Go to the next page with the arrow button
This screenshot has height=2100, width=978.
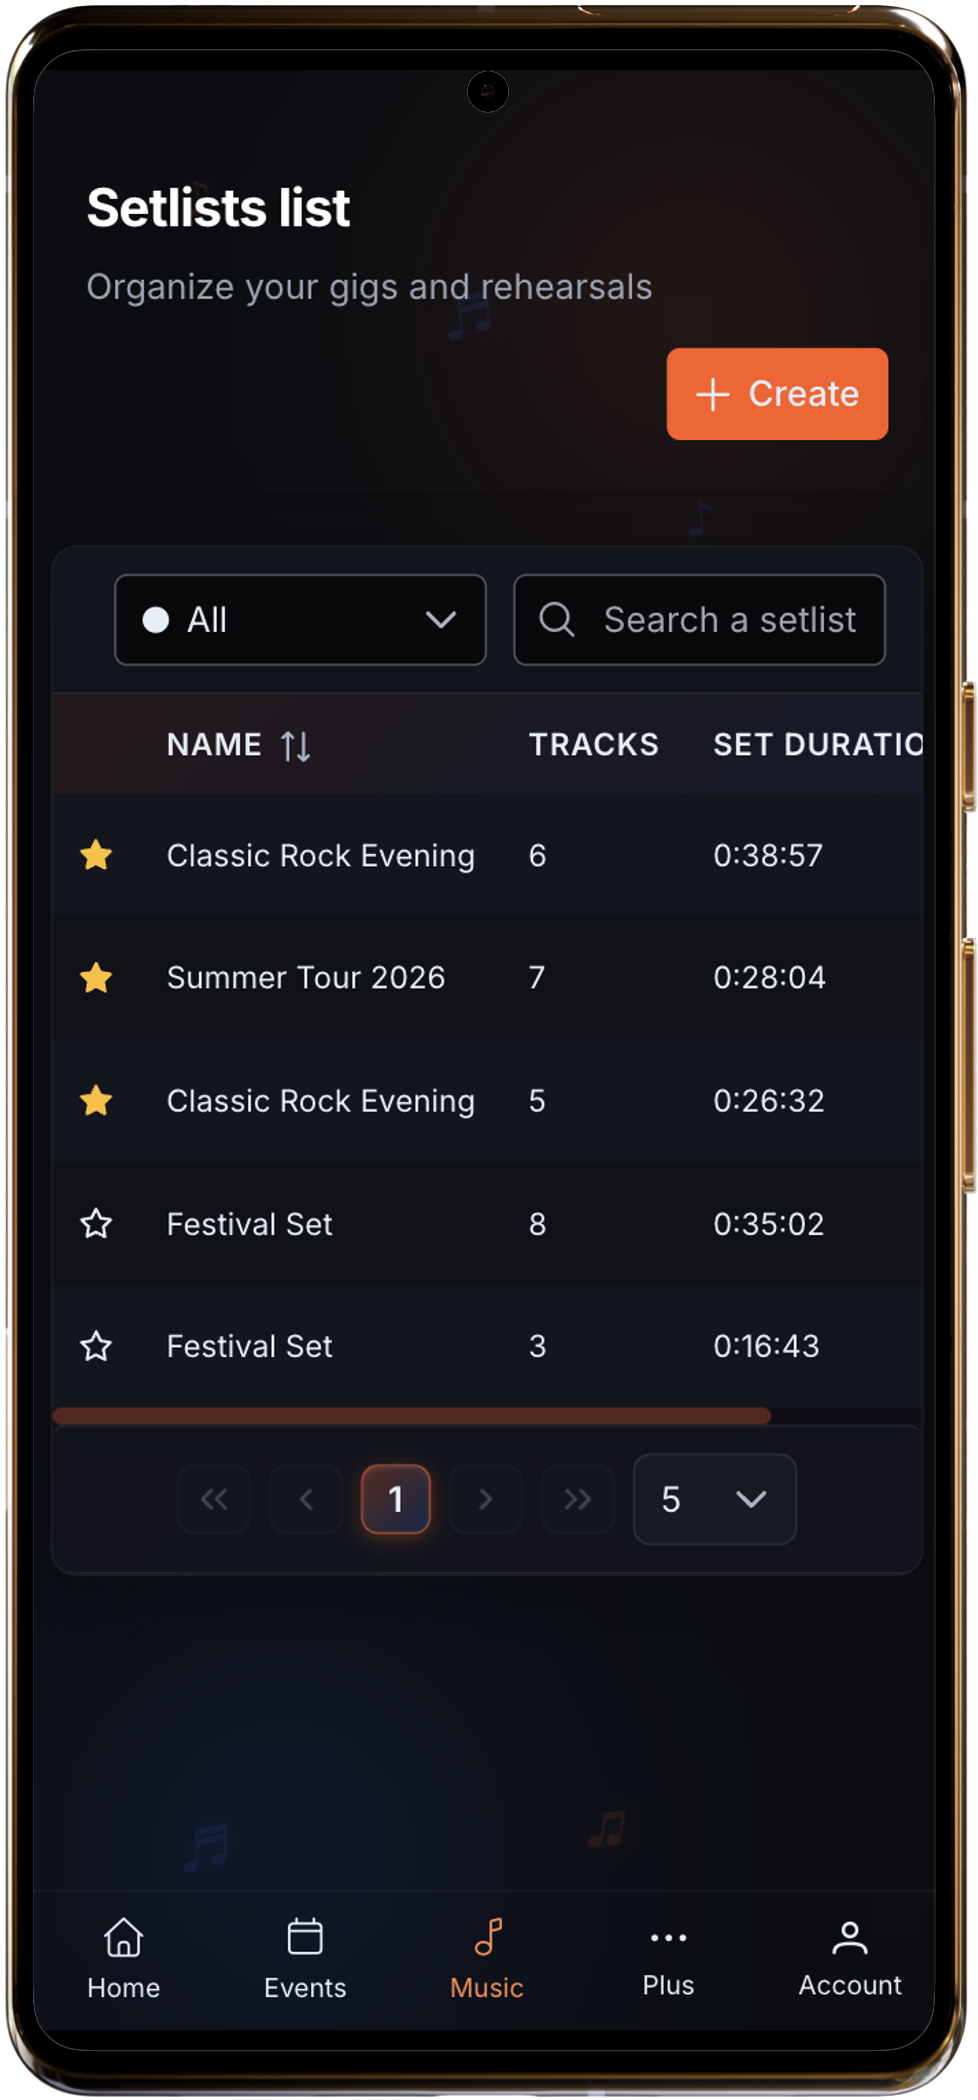[485, 1499]
